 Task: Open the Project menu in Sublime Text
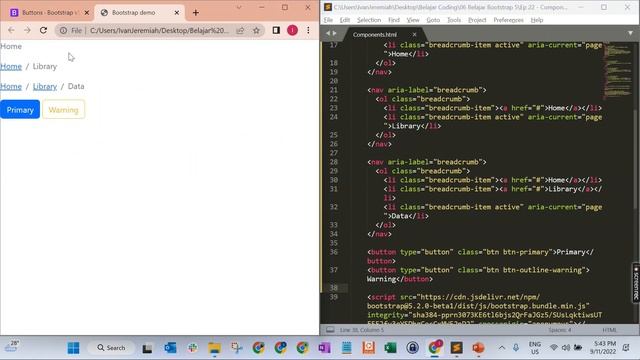[477, 20]
